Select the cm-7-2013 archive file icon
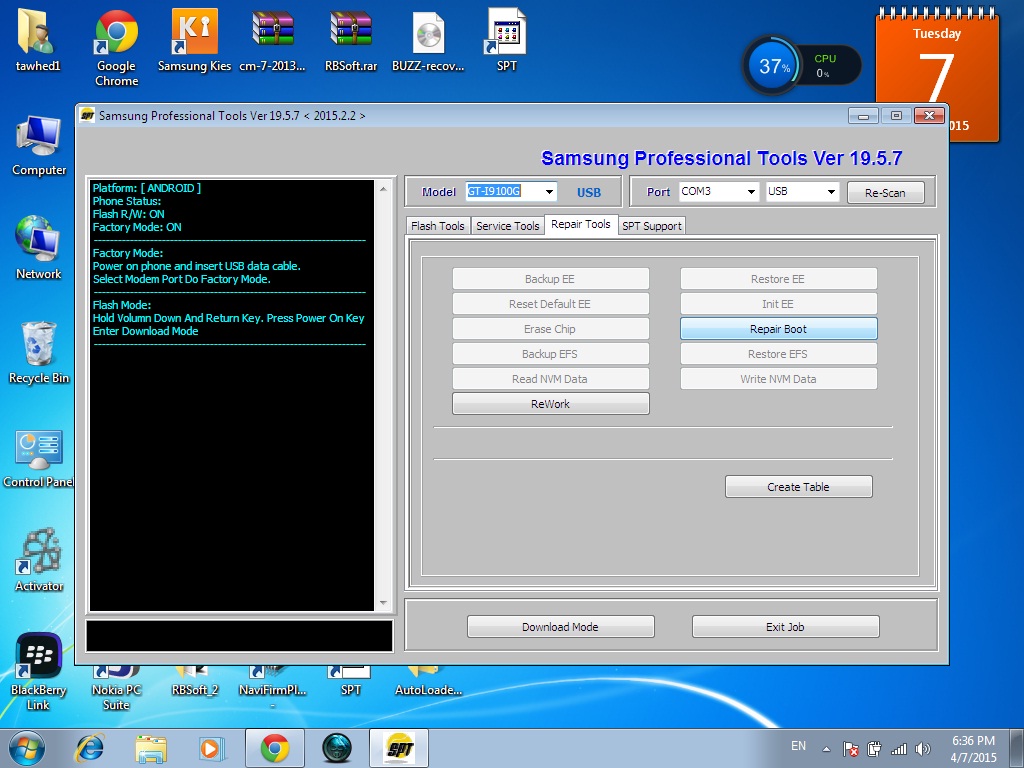Screen dimensions: 1024x768 point(272,39)
